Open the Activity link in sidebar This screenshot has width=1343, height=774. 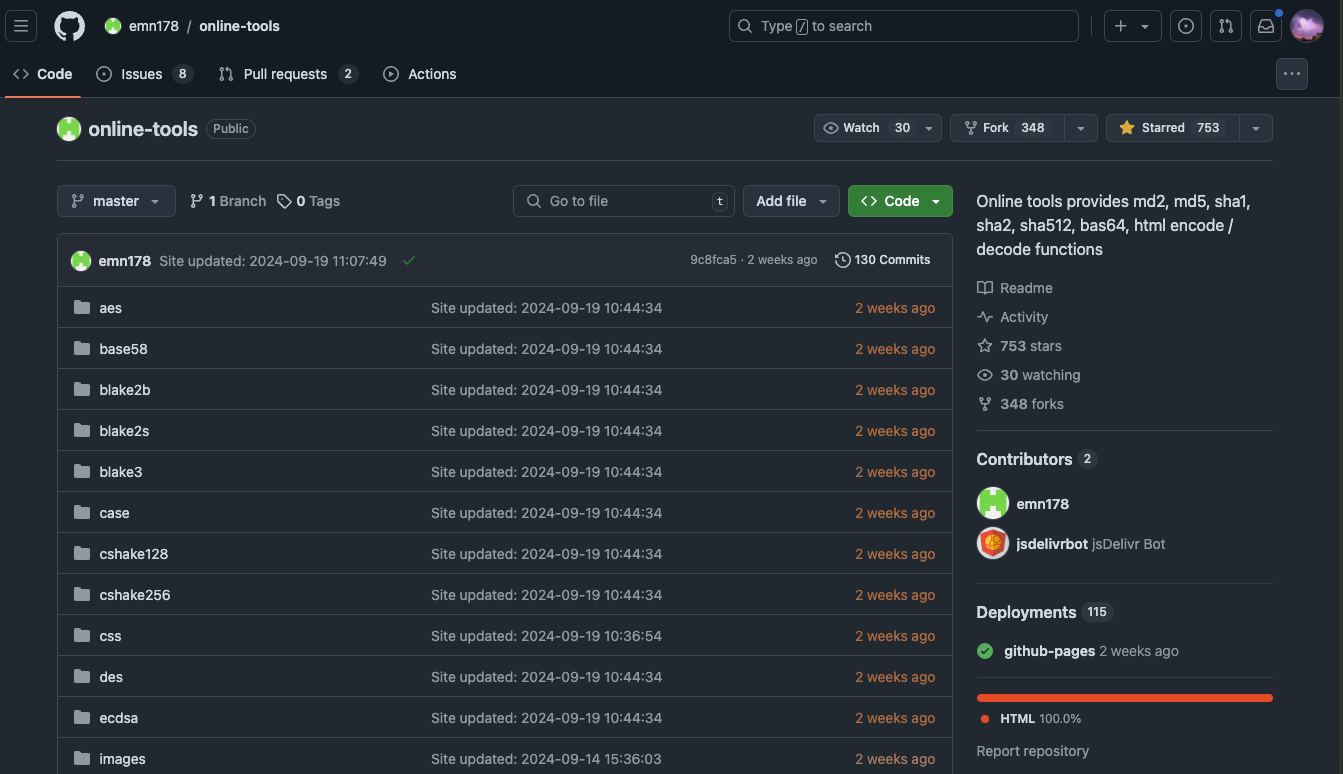click(x=1013, y=317)
